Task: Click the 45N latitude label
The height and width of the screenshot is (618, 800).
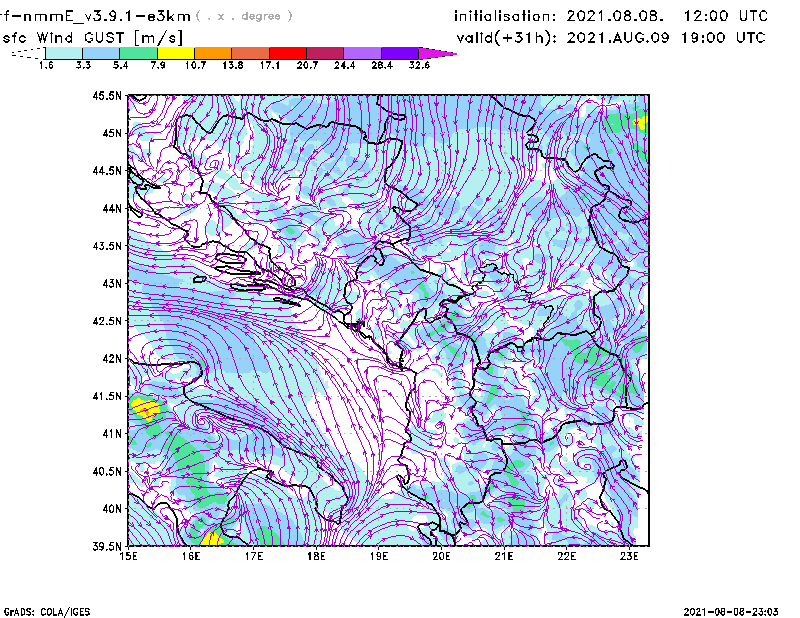Action: [x=112, y=133]
